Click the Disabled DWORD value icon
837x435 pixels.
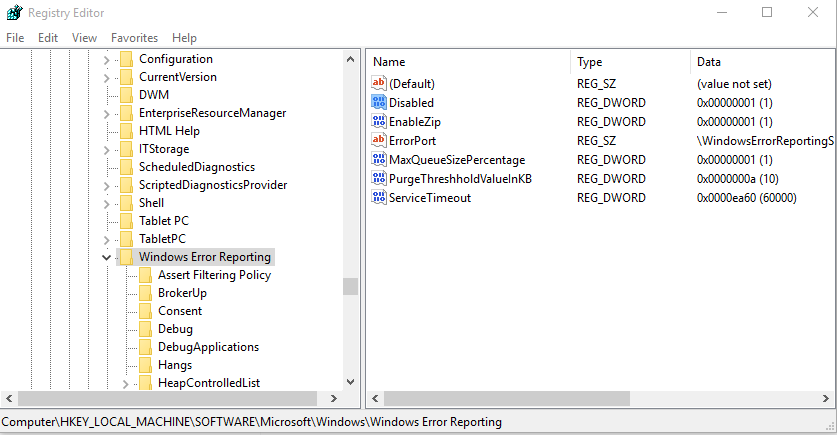click(x=379, y=102)
